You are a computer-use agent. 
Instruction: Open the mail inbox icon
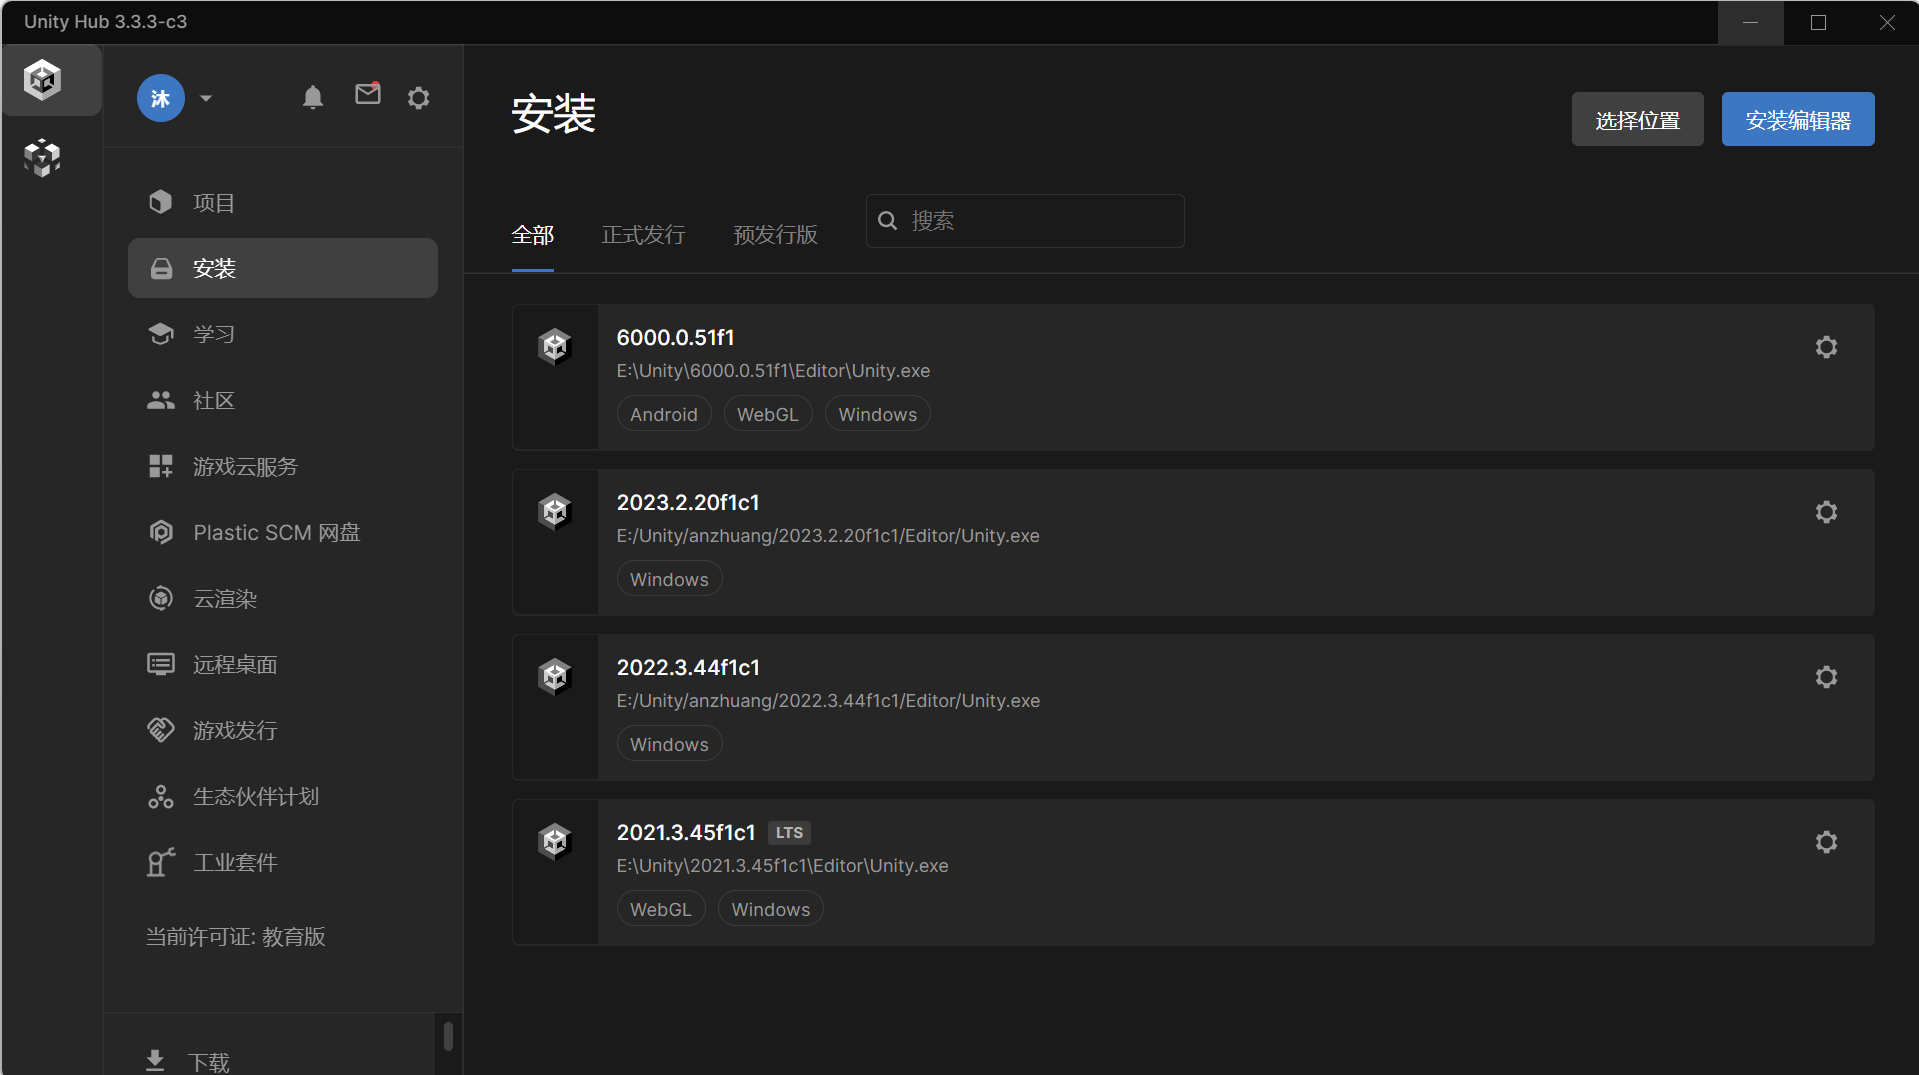coord(368,94)
